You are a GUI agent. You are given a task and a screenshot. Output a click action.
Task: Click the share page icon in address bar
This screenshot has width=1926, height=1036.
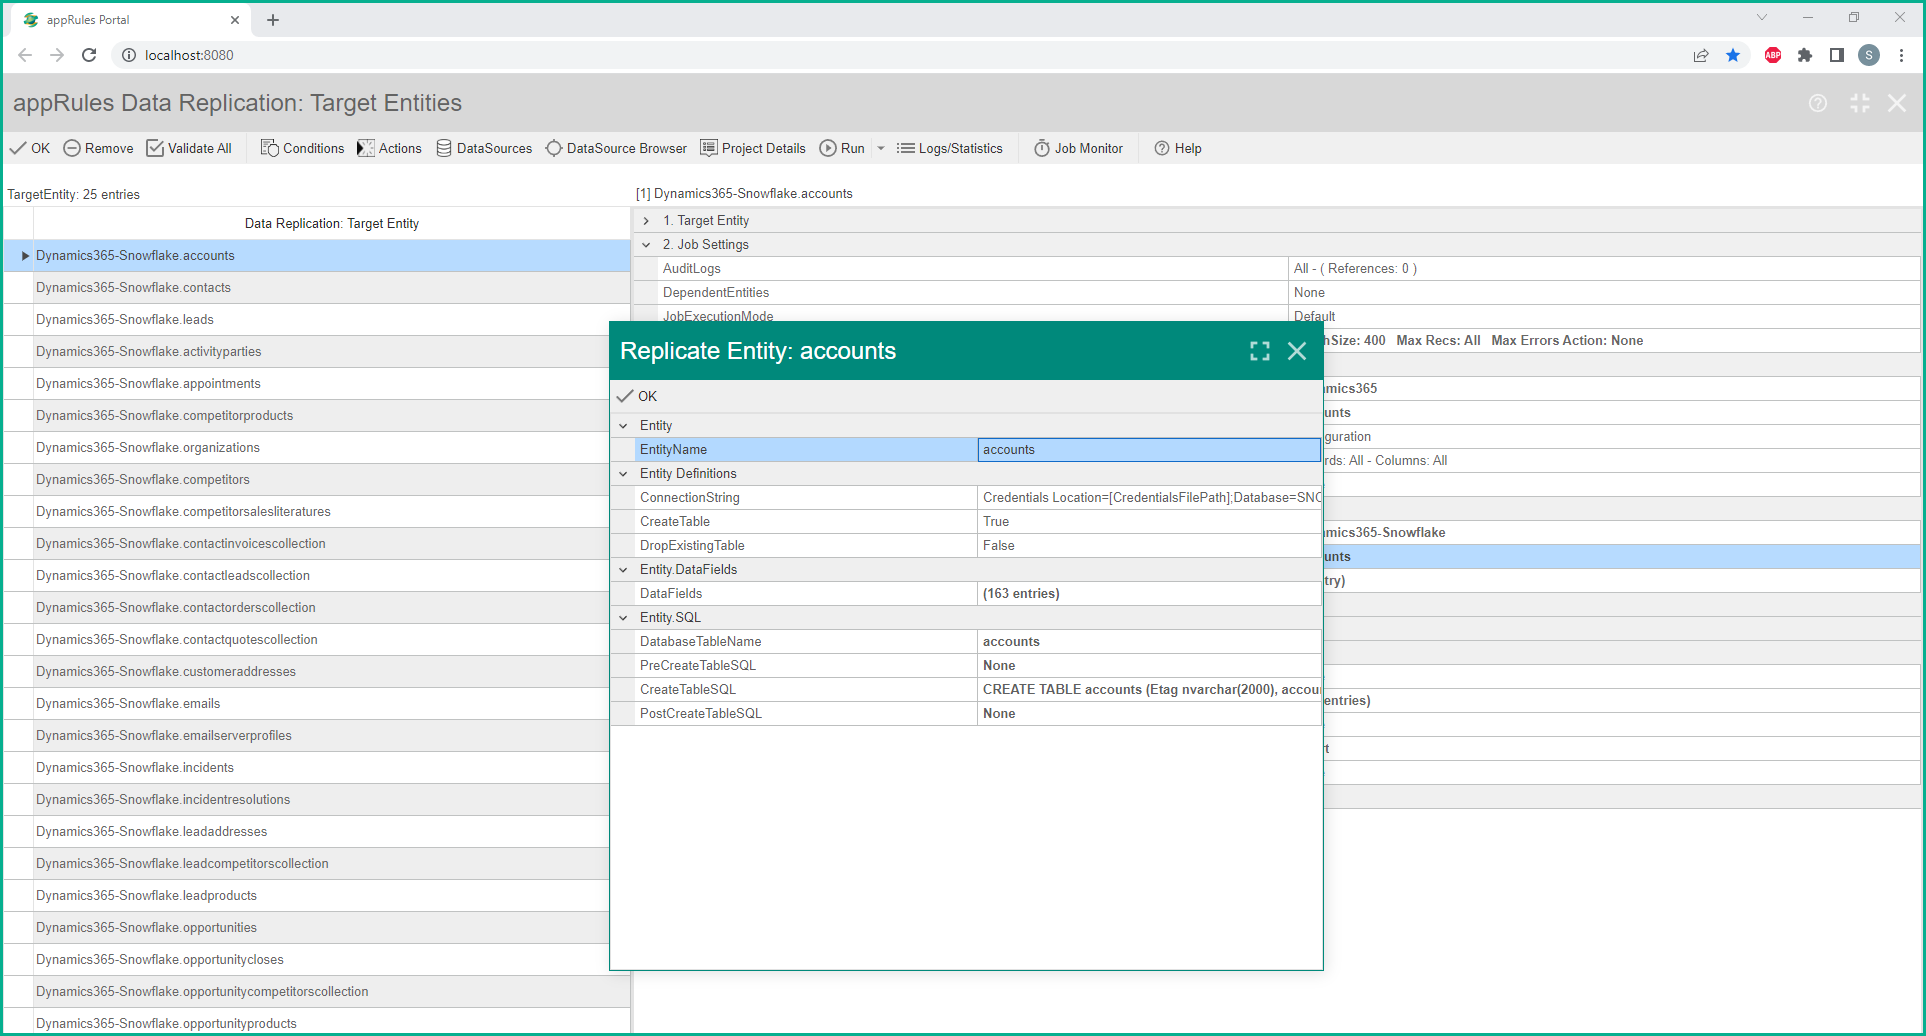[x=1701, y=55]
